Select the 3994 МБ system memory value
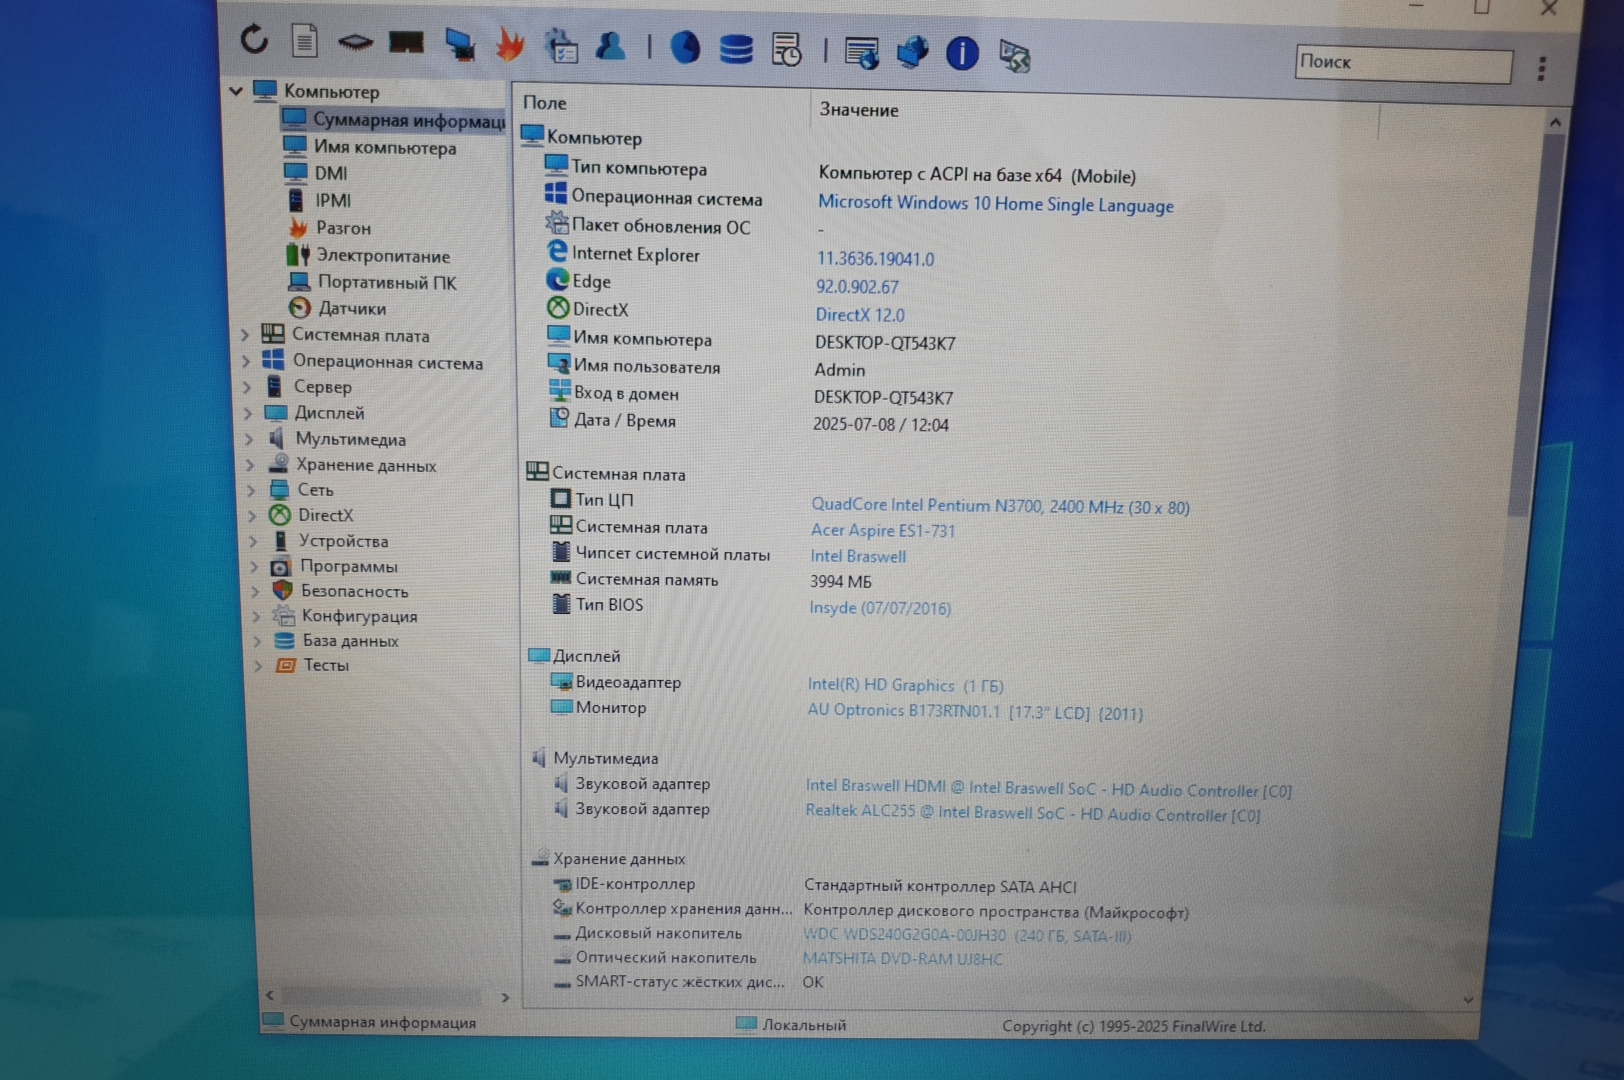Image resolution: width=1624 pixels, height=1080 pixels. pos(841,582)
